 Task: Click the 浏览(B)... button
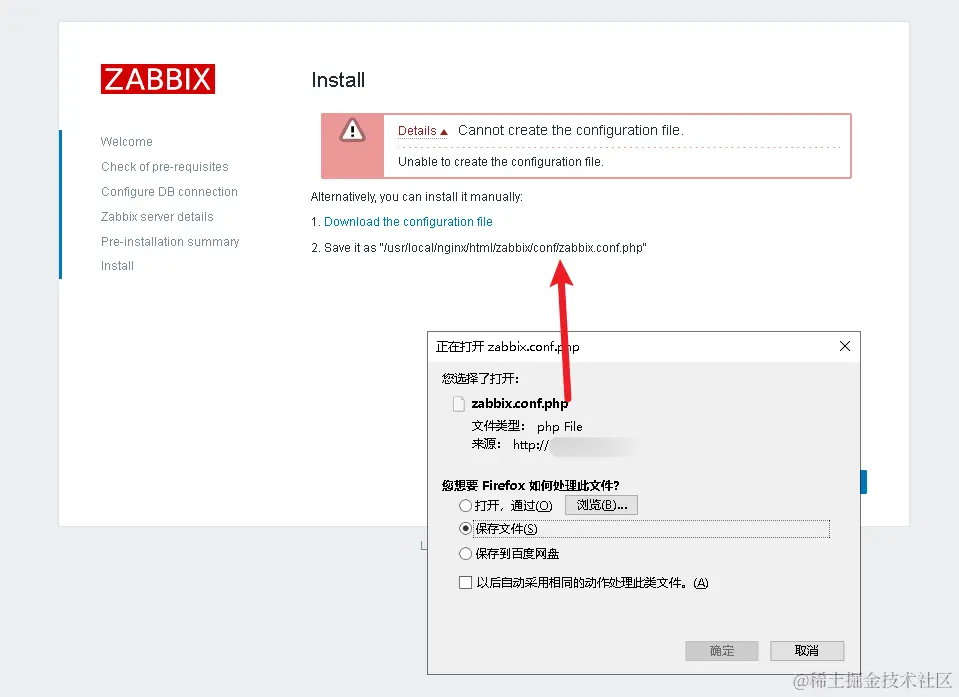[601, 505]
